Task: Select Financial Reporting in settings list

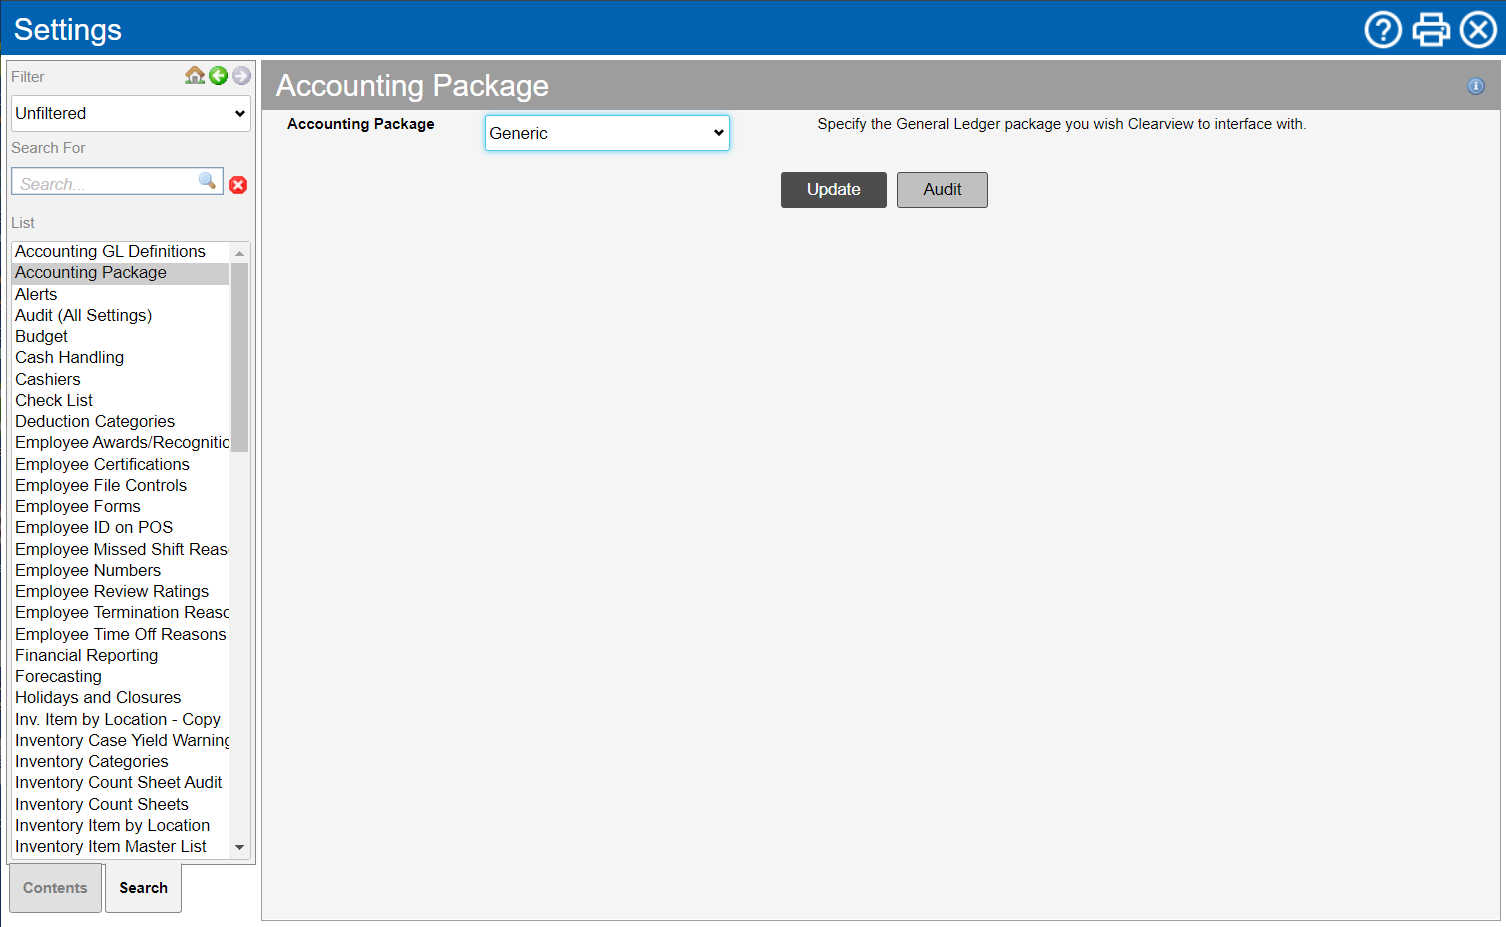Action: 87,656
